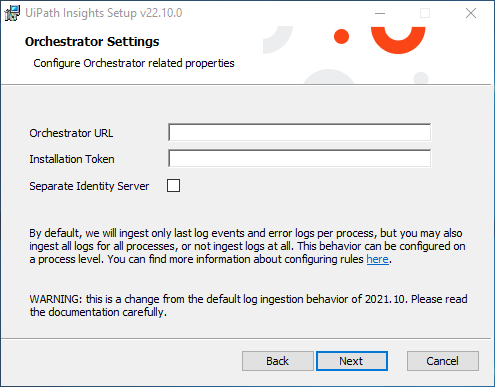This screenshot has width=495, height=387.
Task: Close the UiPath Insights Setup window
Action: [x=471, y=13]
